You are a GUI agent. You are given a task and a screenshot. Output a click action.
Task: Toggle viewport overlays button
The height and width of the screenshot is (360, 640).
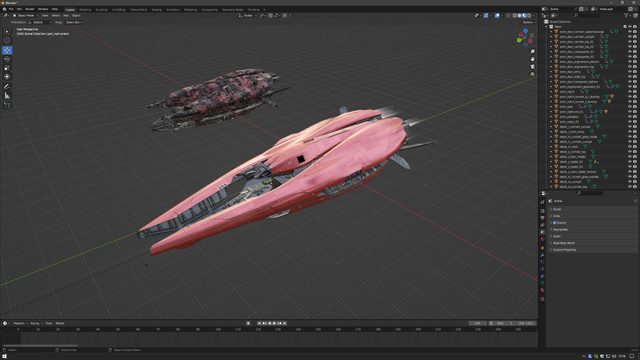click(x=497, y=16)
